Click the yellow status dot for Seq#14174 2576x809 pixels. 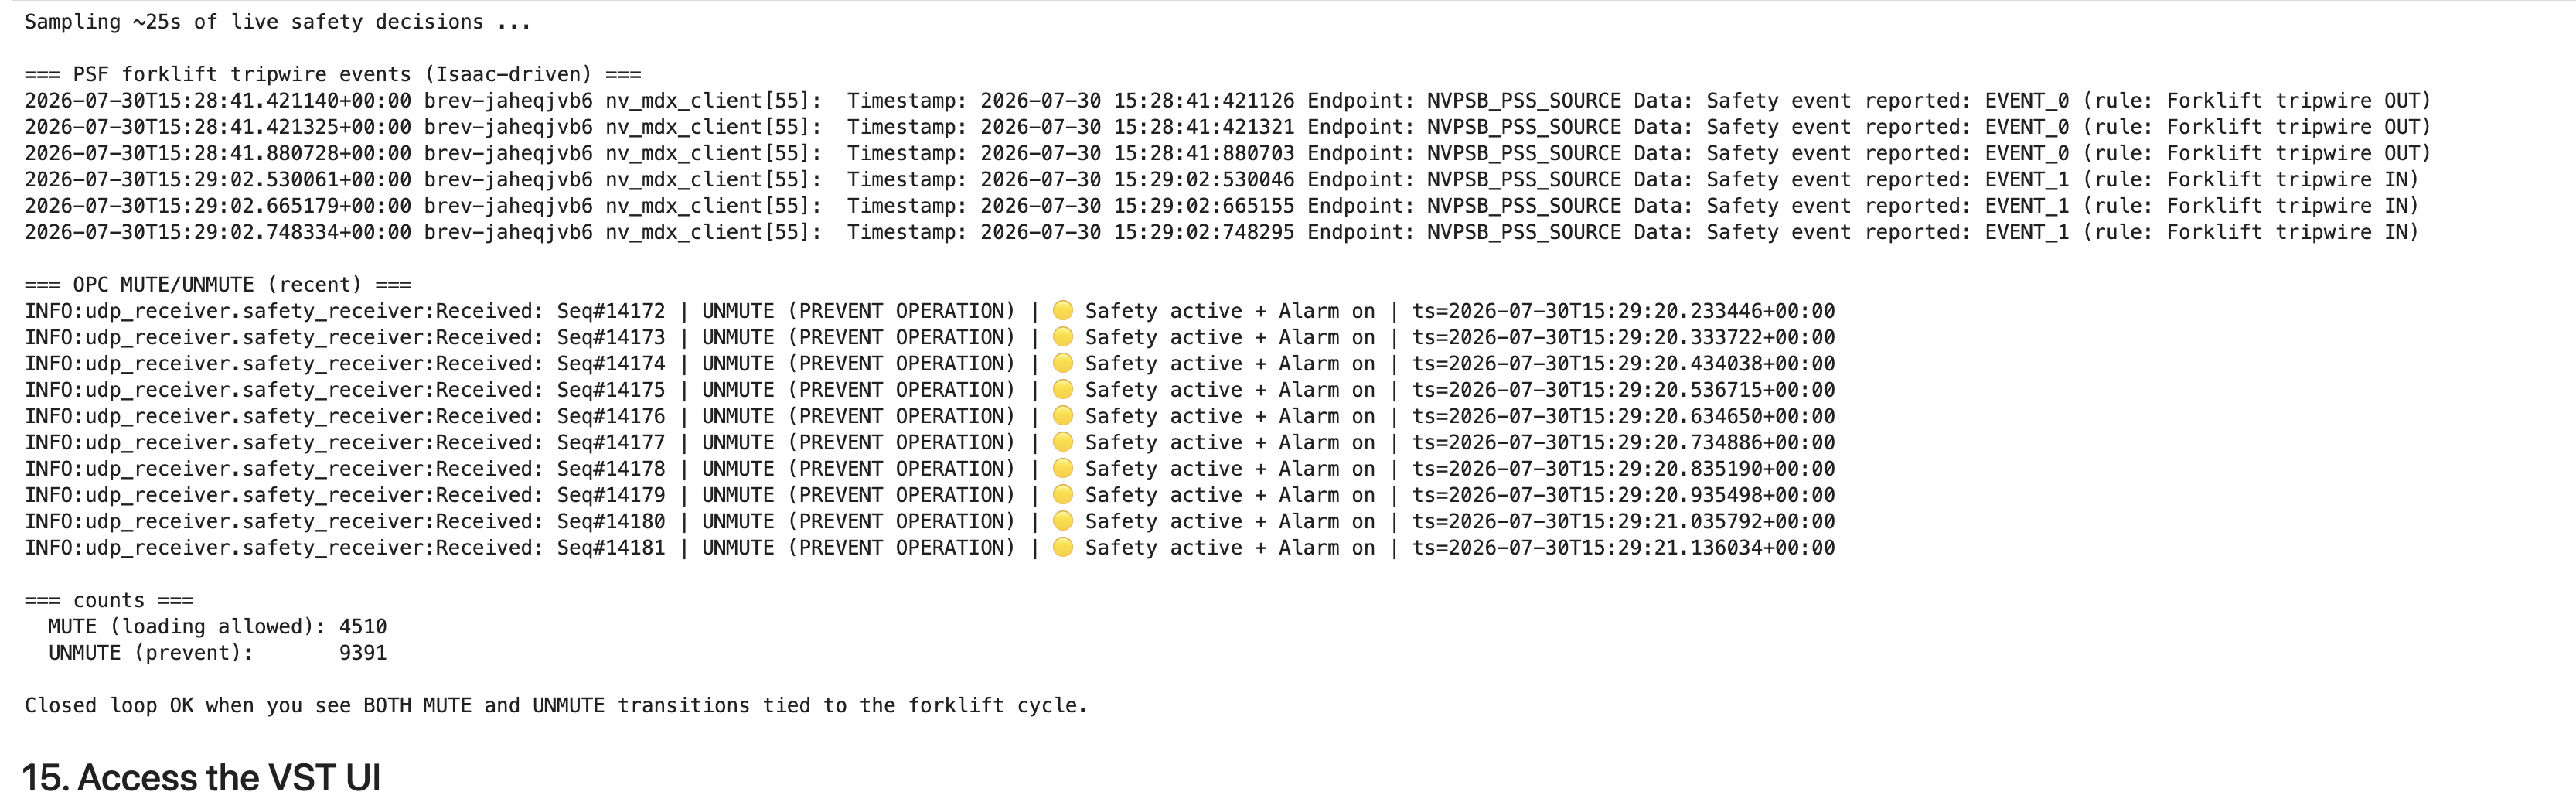click(1063, 363)
